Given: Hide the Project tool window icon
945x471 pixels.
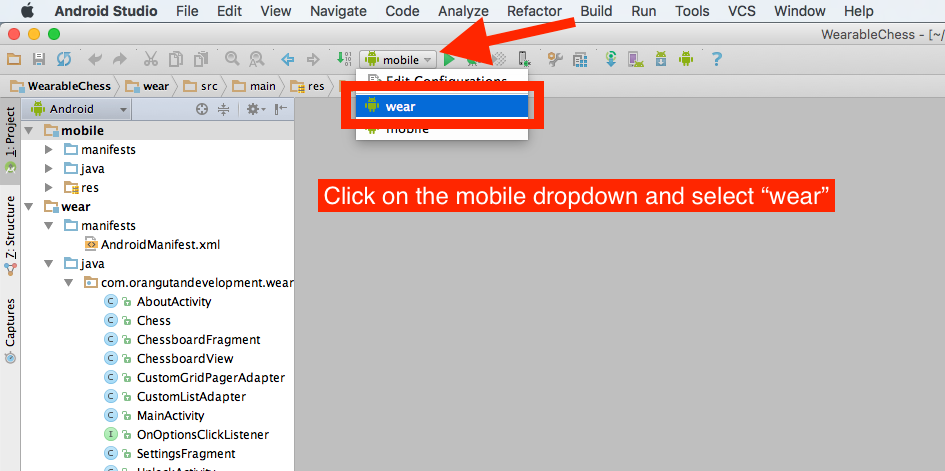Looking at the screenshot, I should coord(281,109).
